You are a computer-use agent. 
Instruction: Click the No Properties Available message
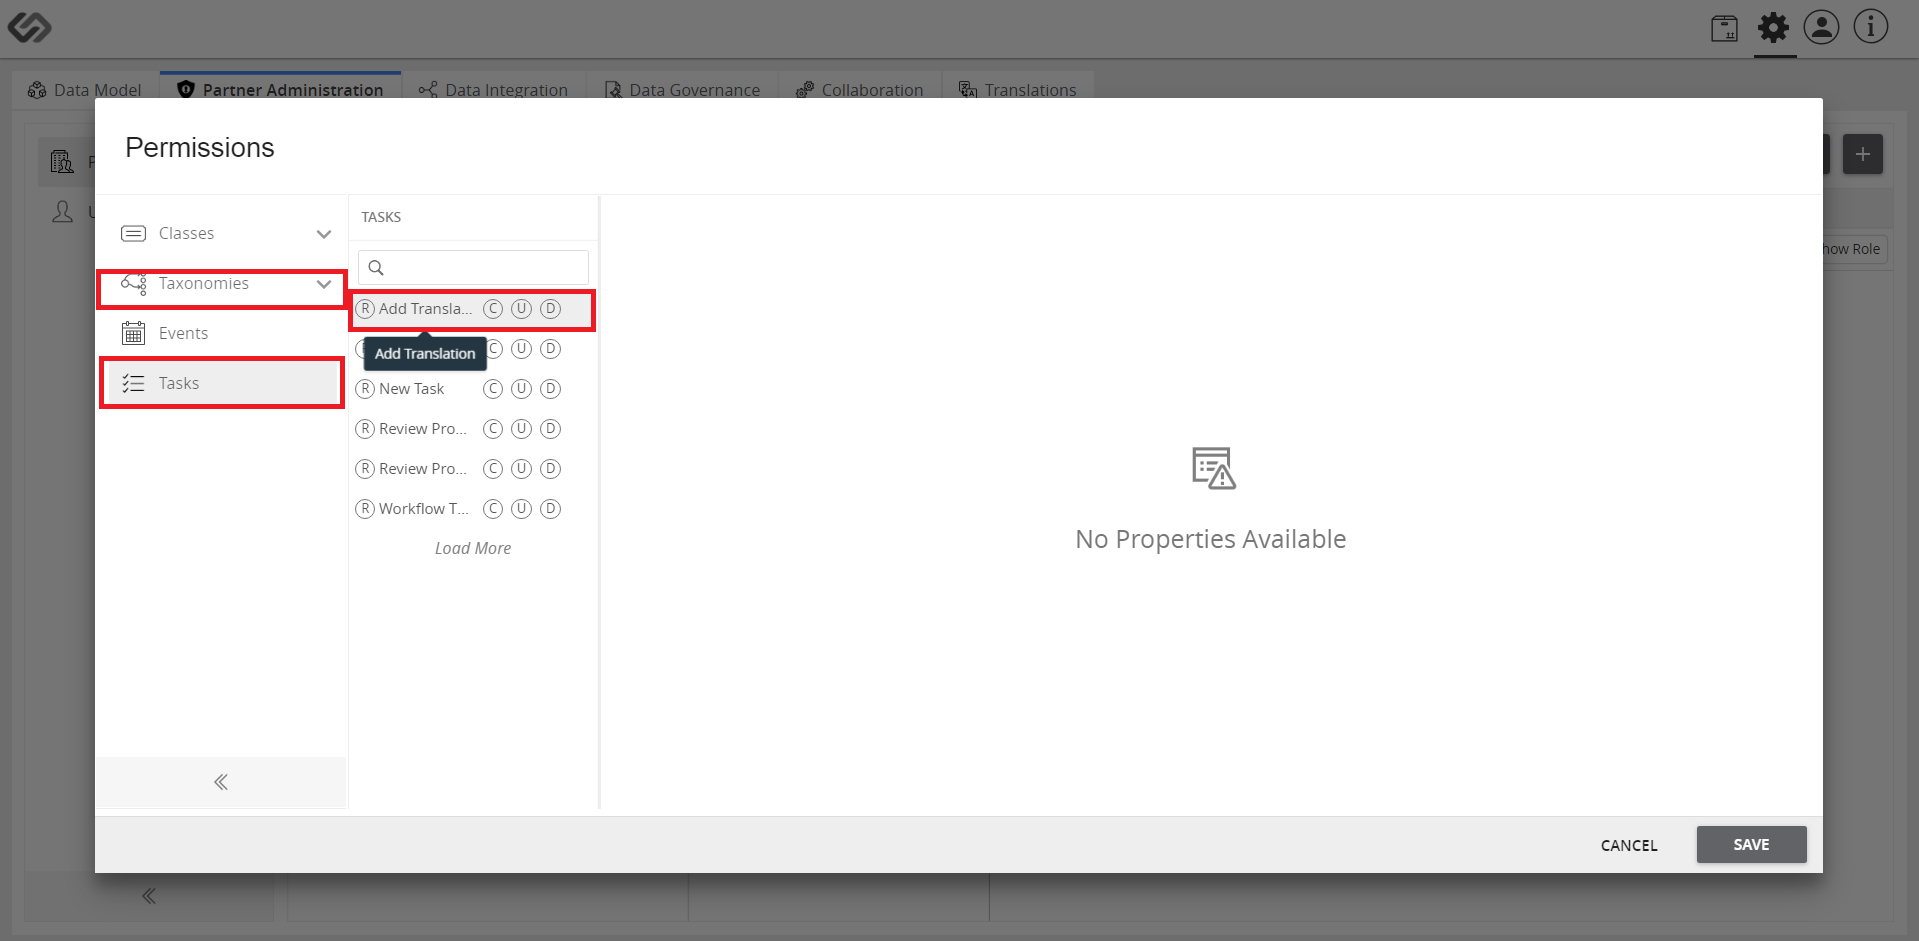coord(1211,539)
